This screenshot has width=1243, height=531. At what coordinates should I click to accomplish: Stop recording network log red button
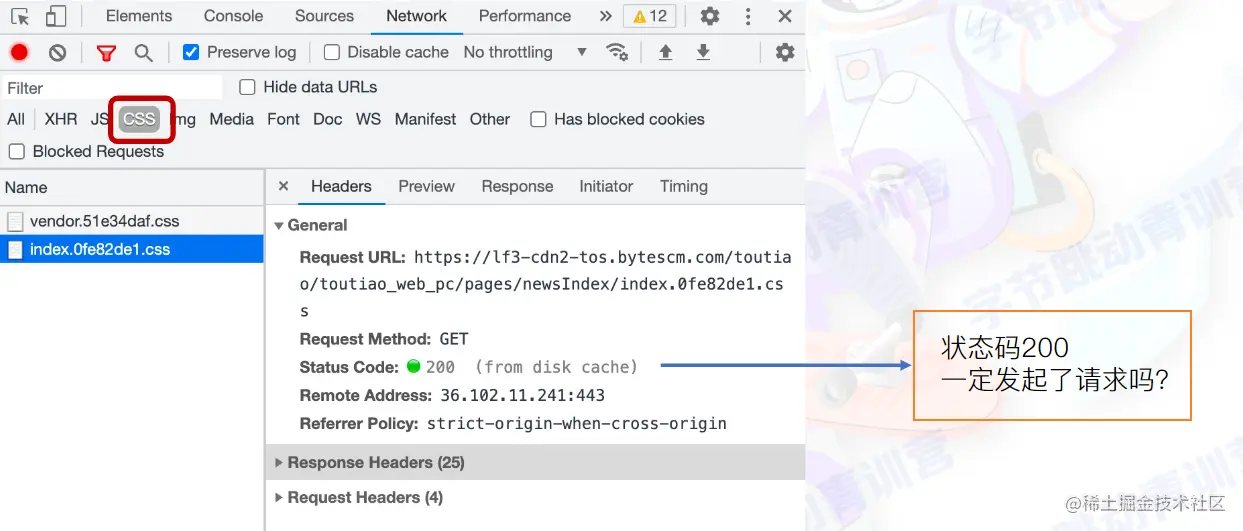(x=19, y=52)
